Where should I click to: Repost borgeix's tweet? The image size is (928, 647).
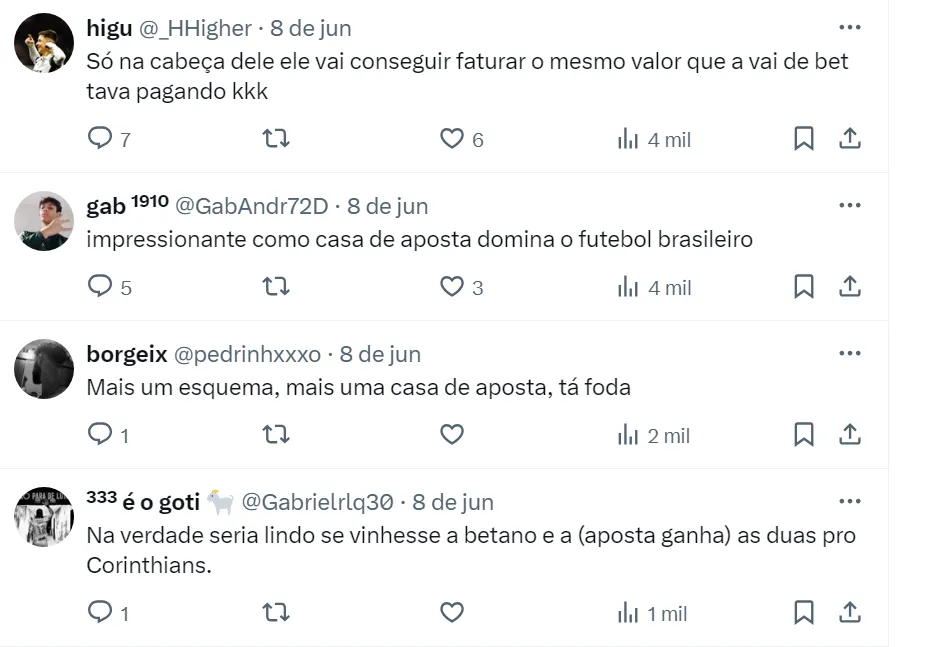tap(275, 435)
